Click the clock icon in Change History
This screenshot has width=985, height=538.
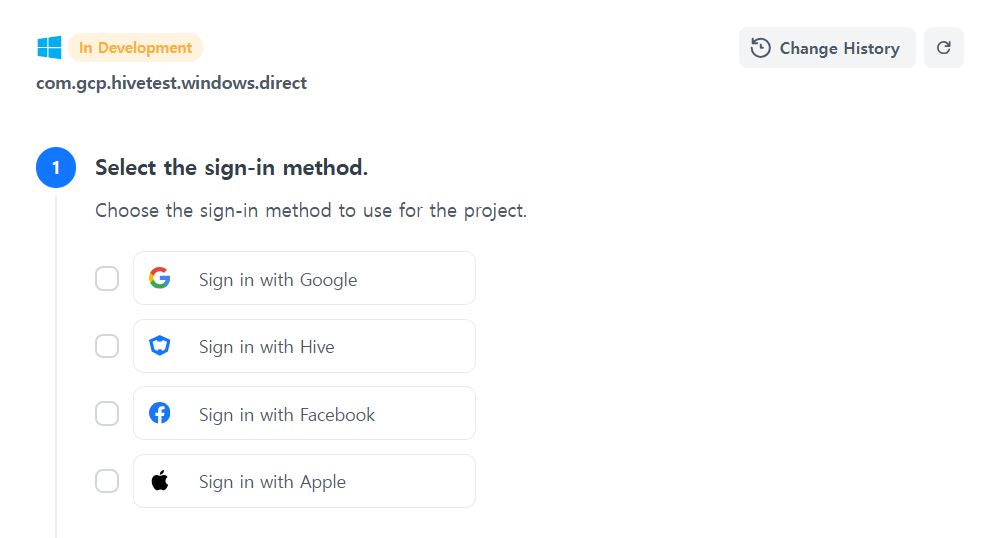[x=761, y=48]
